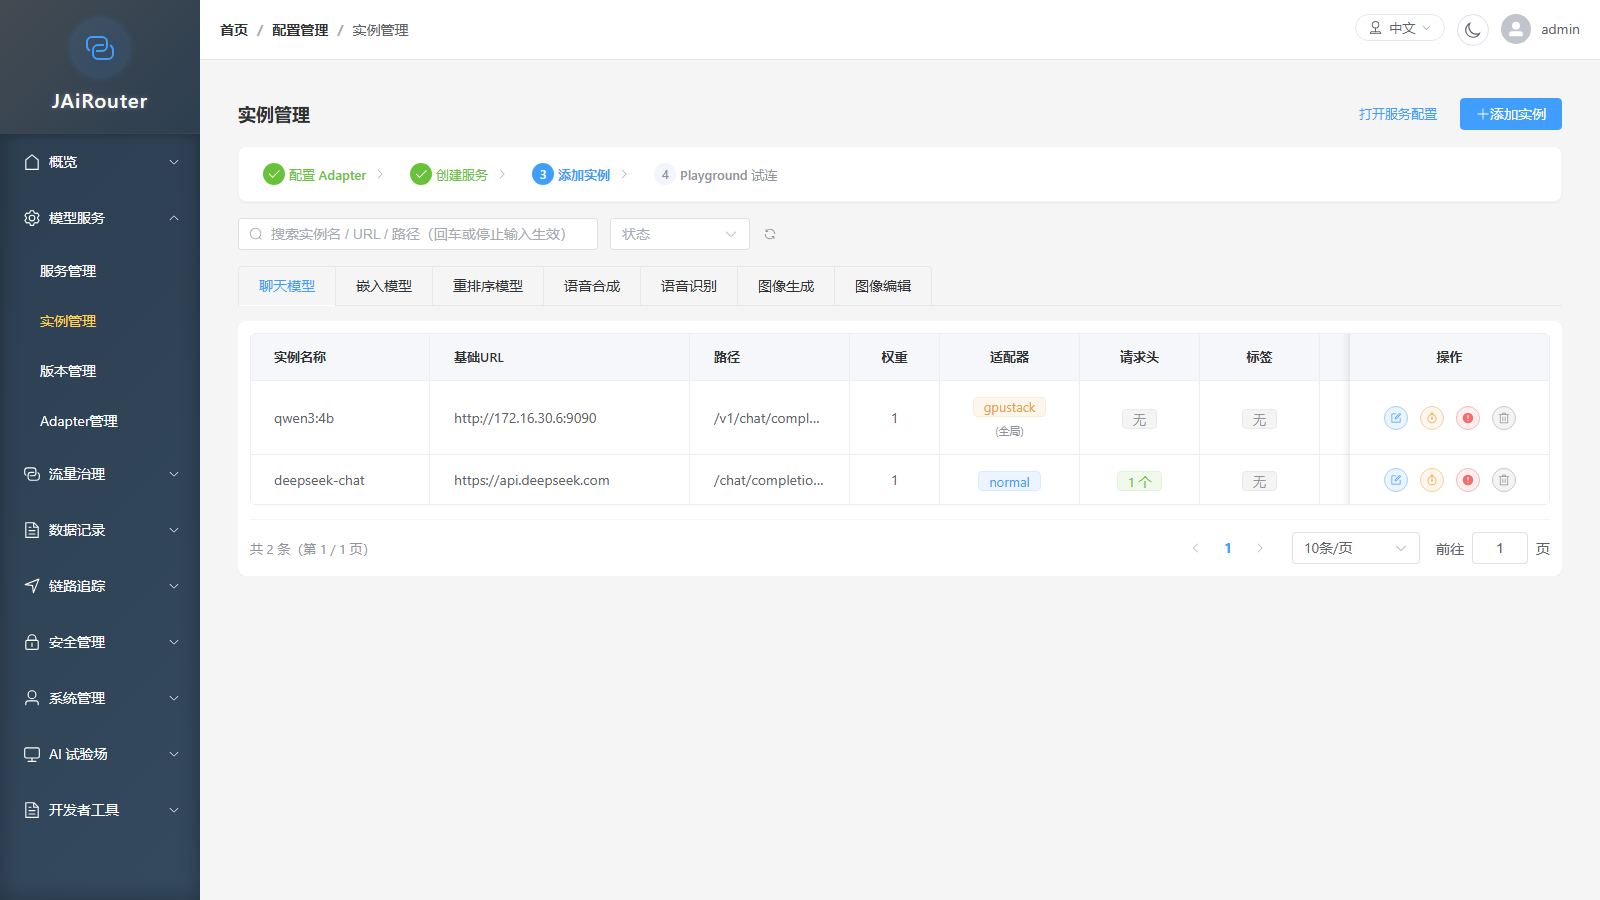Click green check for 创建服务 step
Screen dimensions: 1600x900
click(421, 174)
